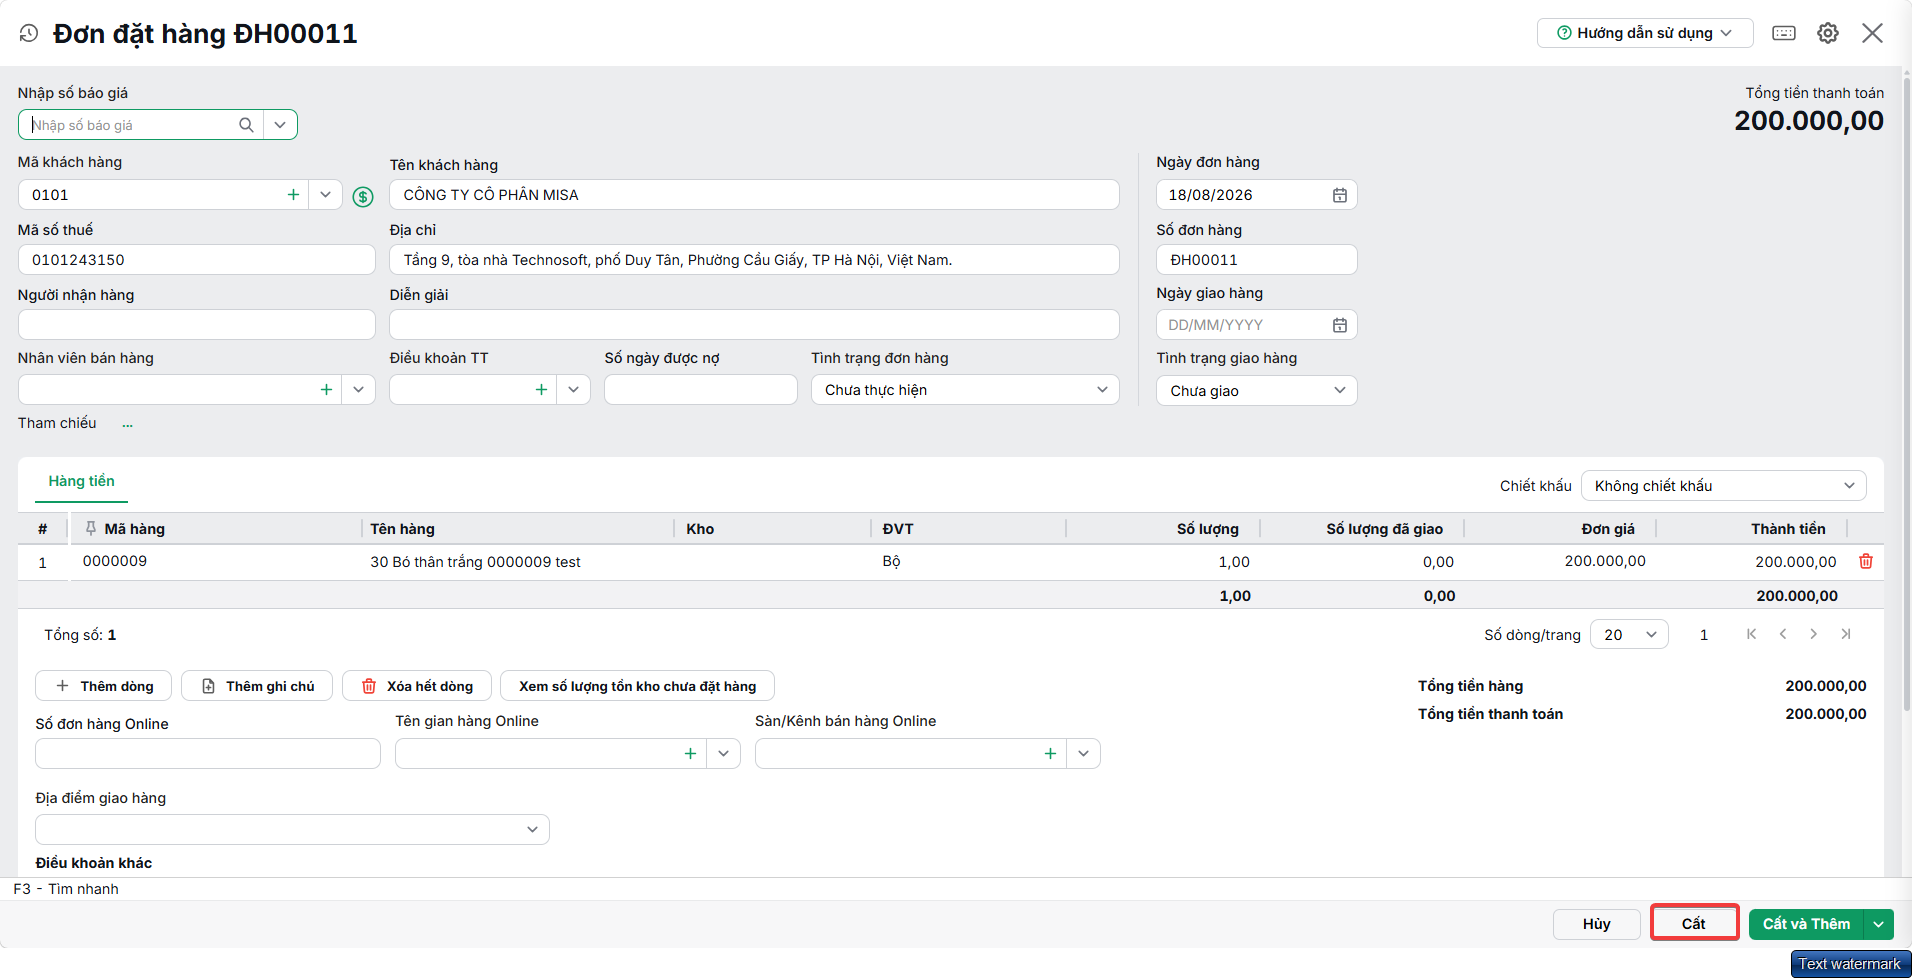Click Thêm ghi chú button
Screen dimensions: 1912x978
[x=257, y=686]
